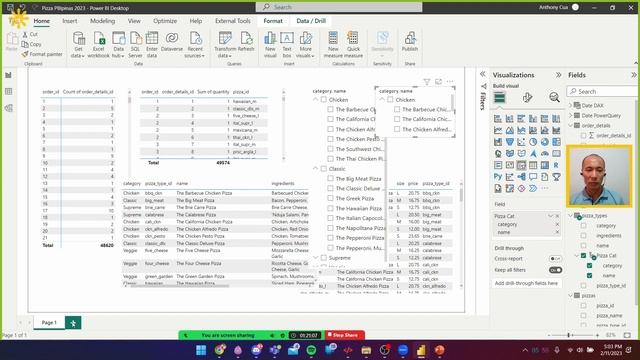The image size is (640, 360).
Task: Create a New measure
Action: click(x=333, y=45)
